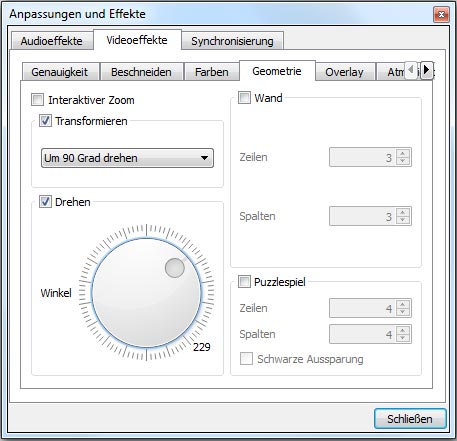
Task: Close the Anpassungen und Effekte dialog
Action: (x=441, y=15)
